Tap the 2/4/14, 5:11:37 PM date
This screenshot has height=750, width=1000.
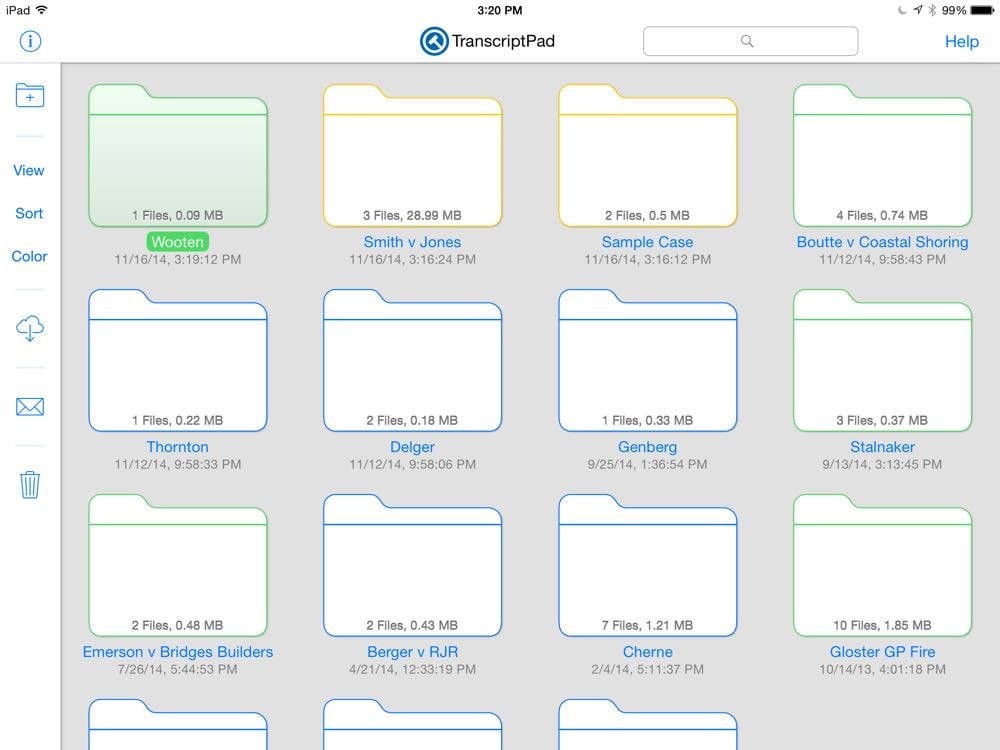pyautogui.click(x=647, y=670)
